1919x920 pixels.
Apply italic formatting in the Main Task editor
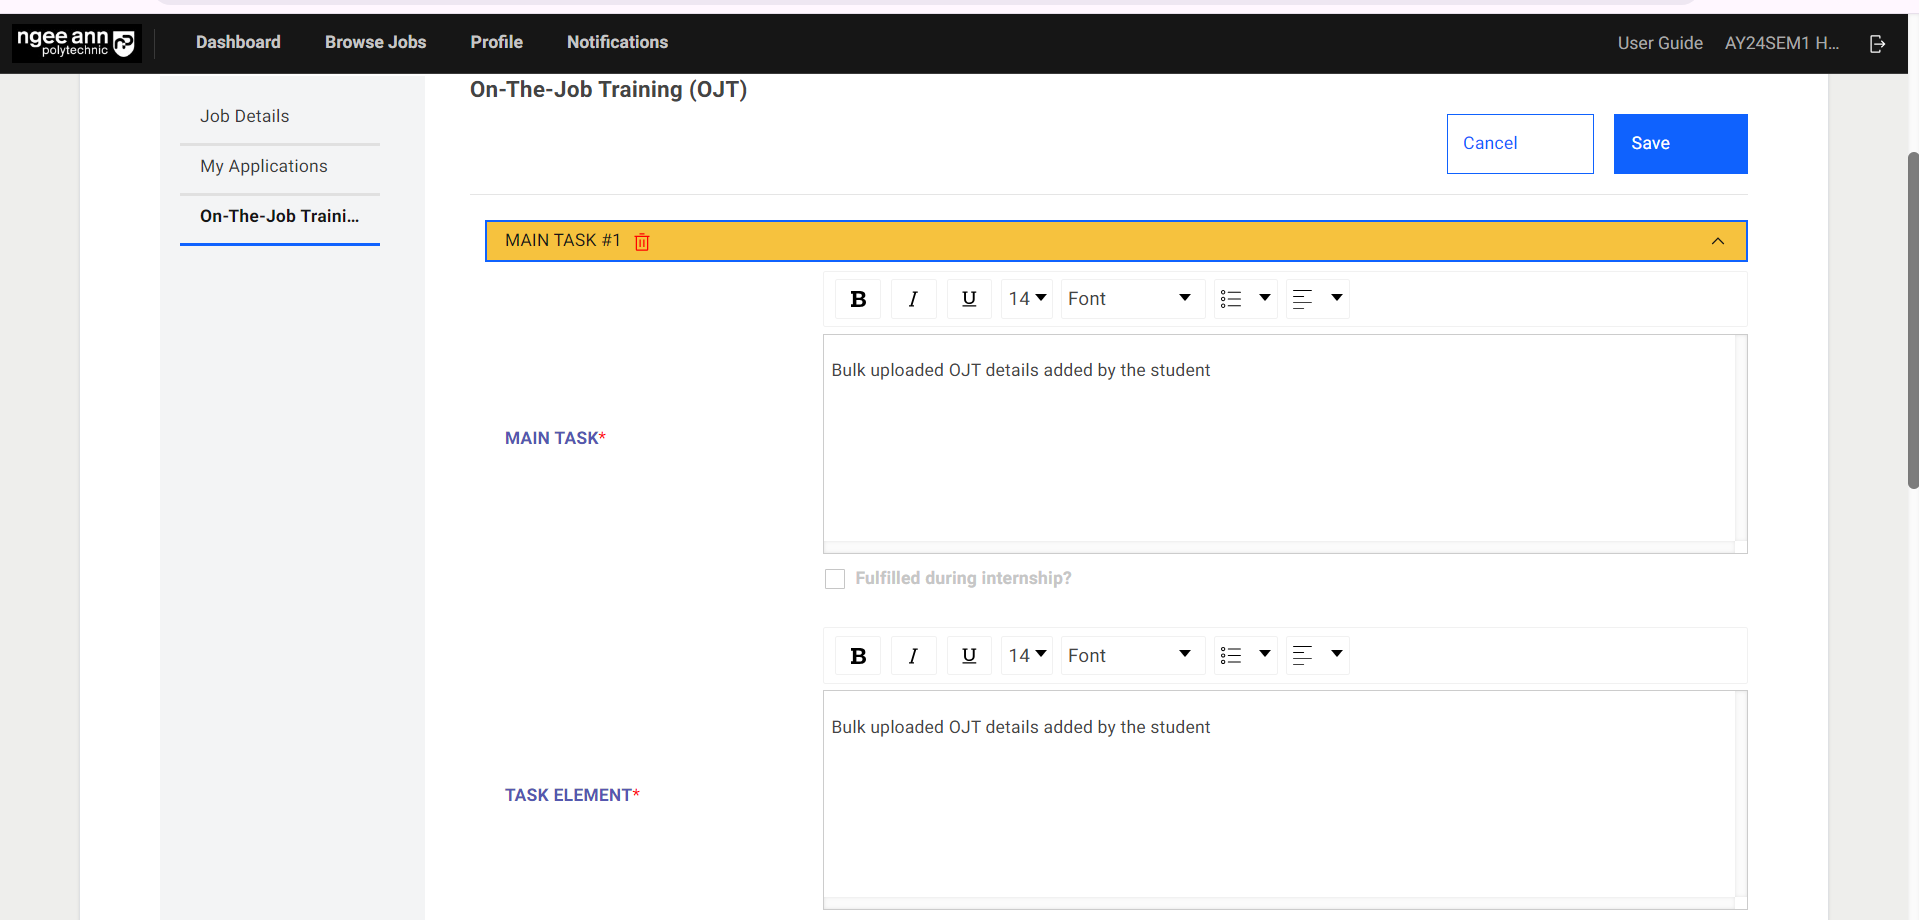[913, 298]
